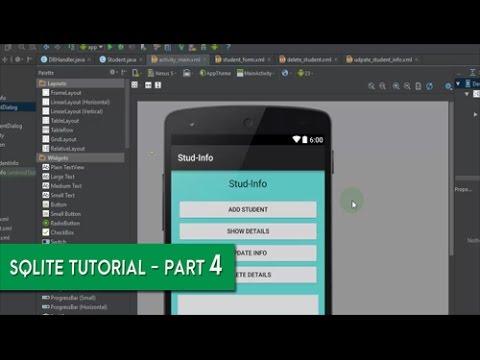Select LinearLayout (Horizontal) in the palette
Image resolution: width=480 pixels, height=360 pixels.
click(76, 102)
